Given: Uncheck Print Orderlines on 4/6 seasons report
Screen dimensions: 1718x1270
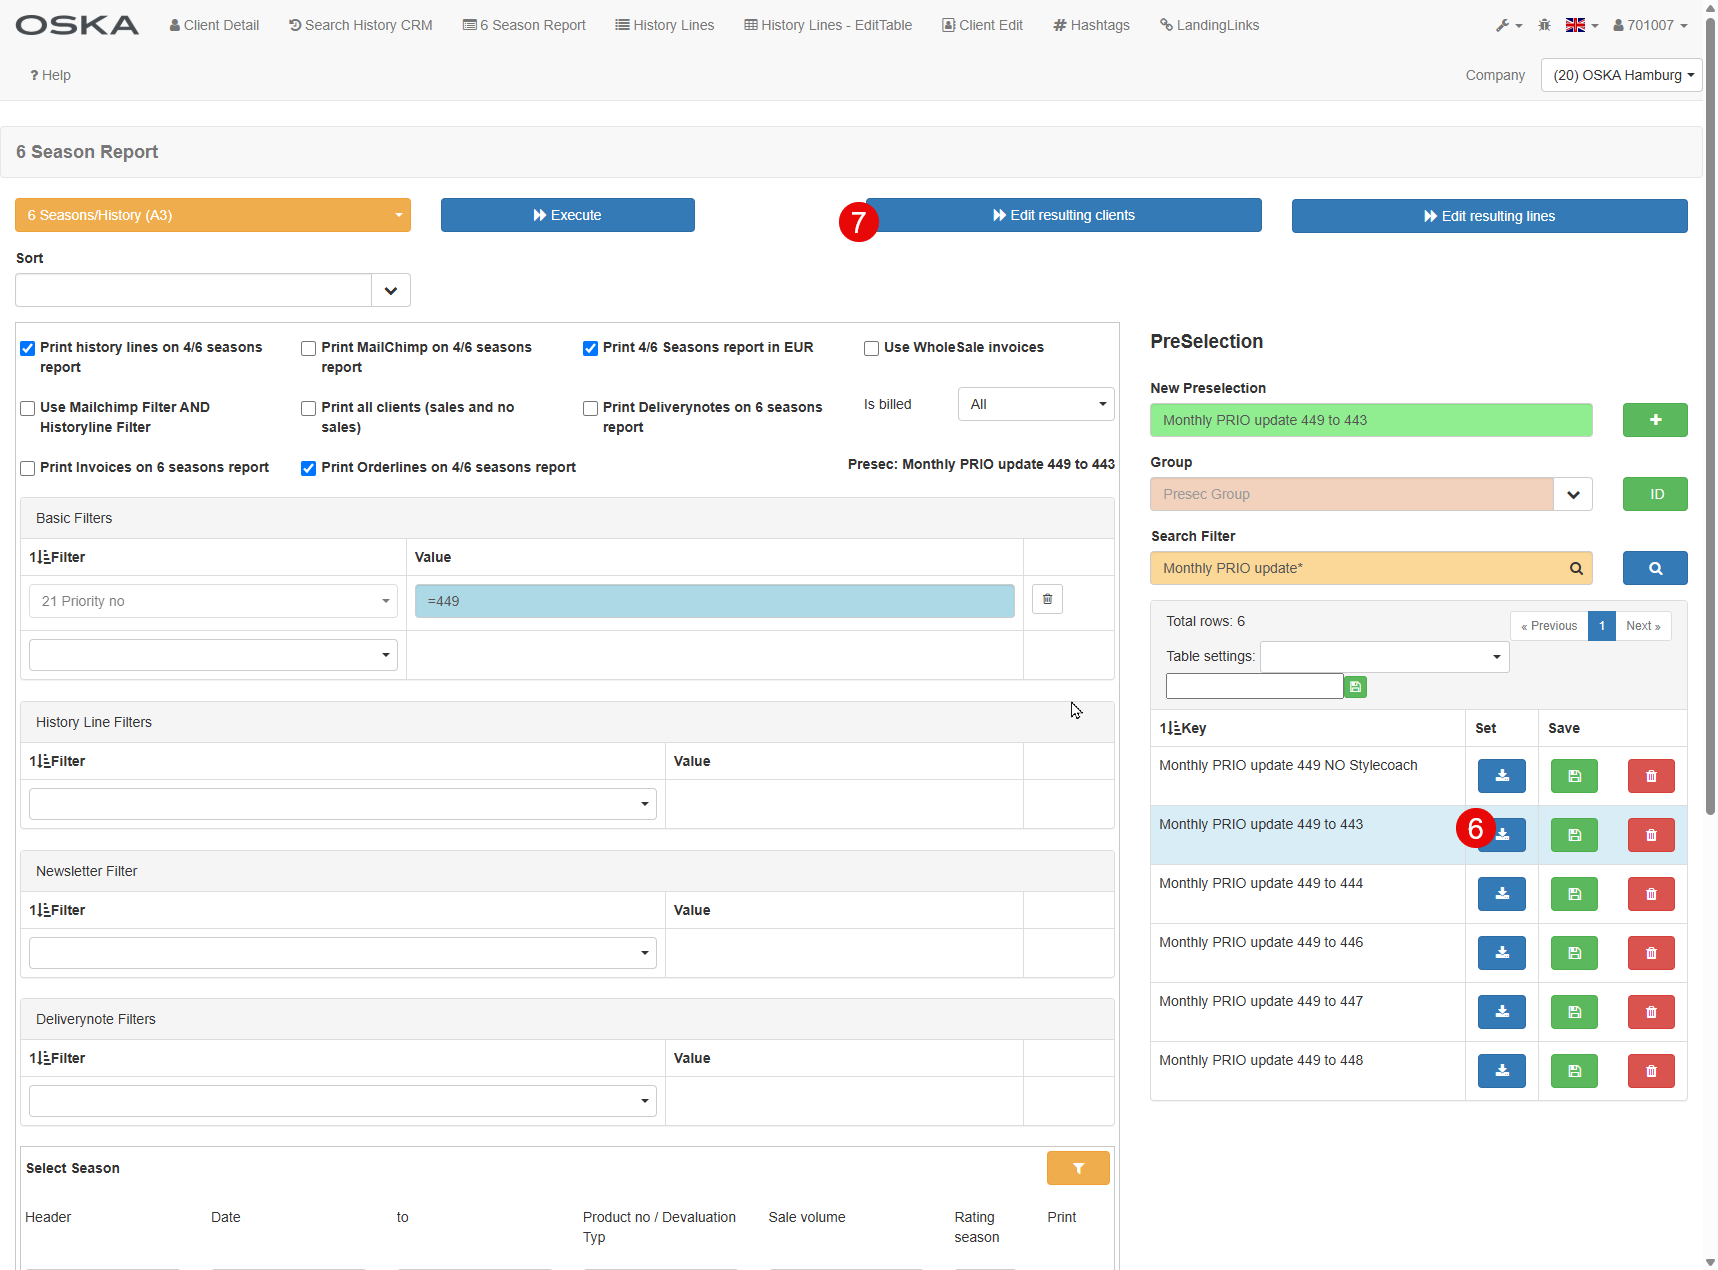Looking at the screenshot, I should coord(309,468).
